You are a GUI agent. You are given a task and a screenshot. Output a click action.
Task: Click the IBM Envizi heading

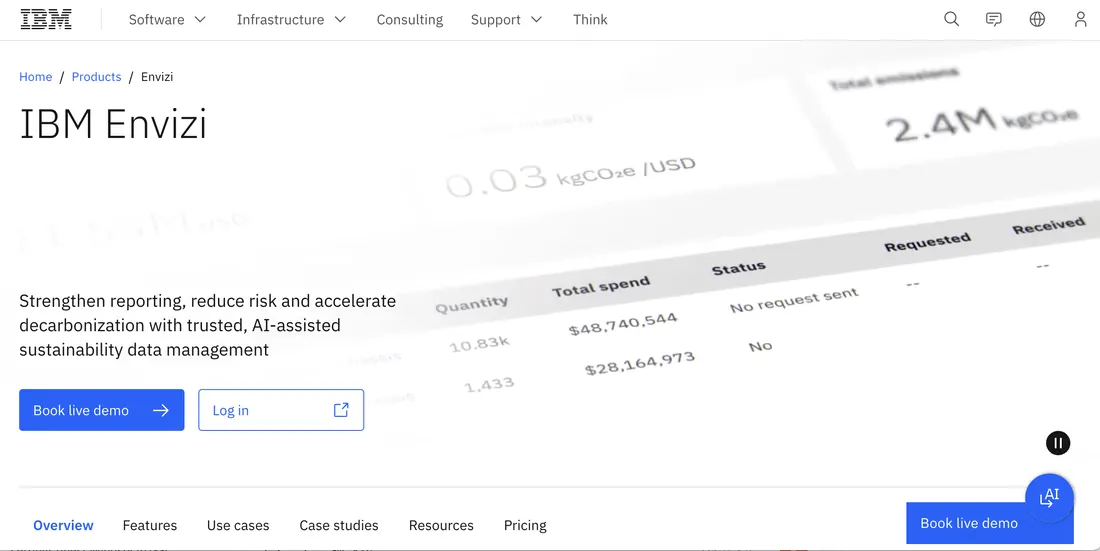(x=113, y=124)
